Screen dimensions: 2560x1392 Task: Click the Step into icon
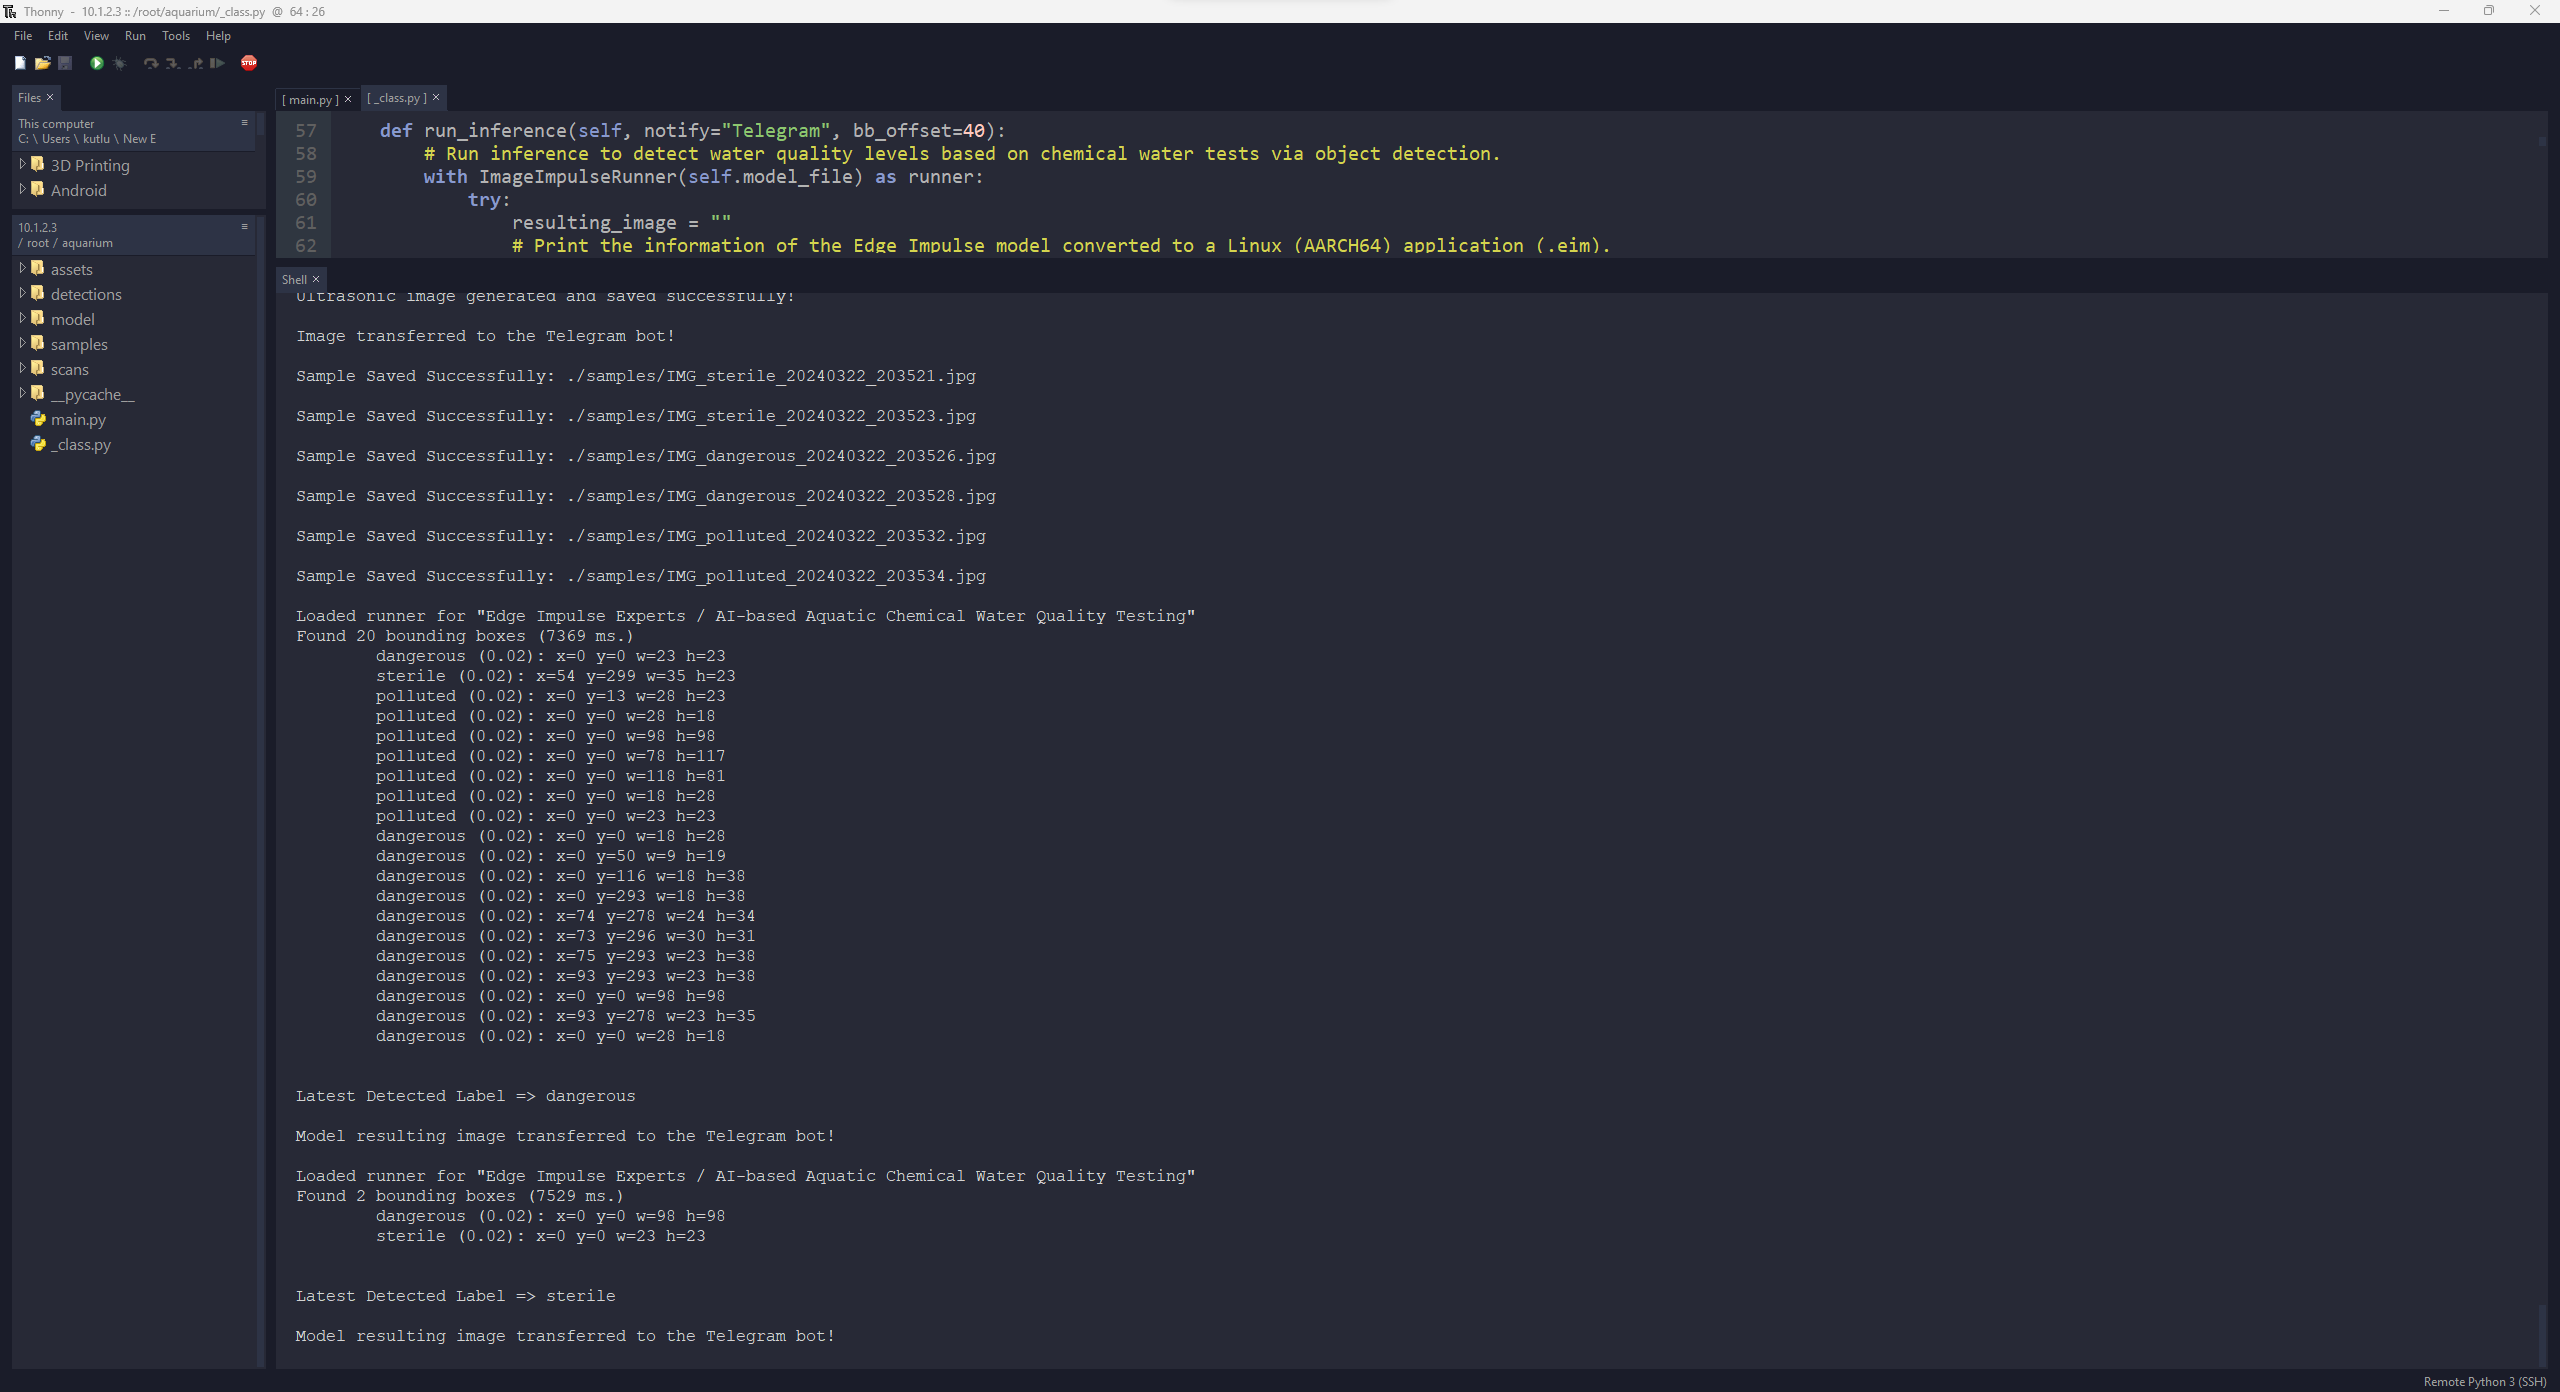tap(172, 63)
